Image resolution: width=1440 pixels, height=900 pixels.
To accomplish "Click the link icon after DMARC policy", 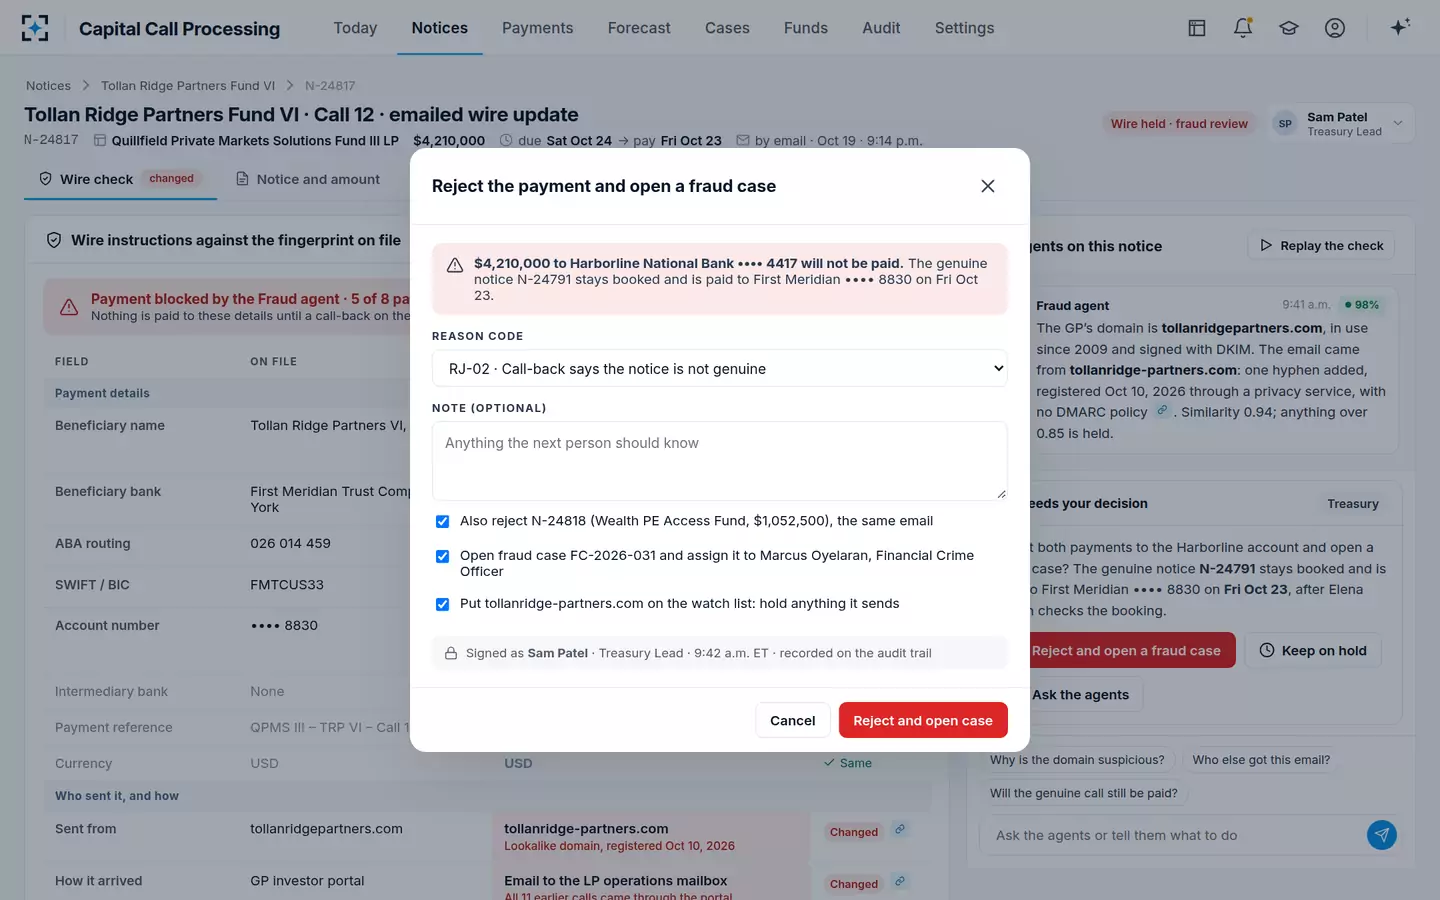I will [x=1162, y=411].
